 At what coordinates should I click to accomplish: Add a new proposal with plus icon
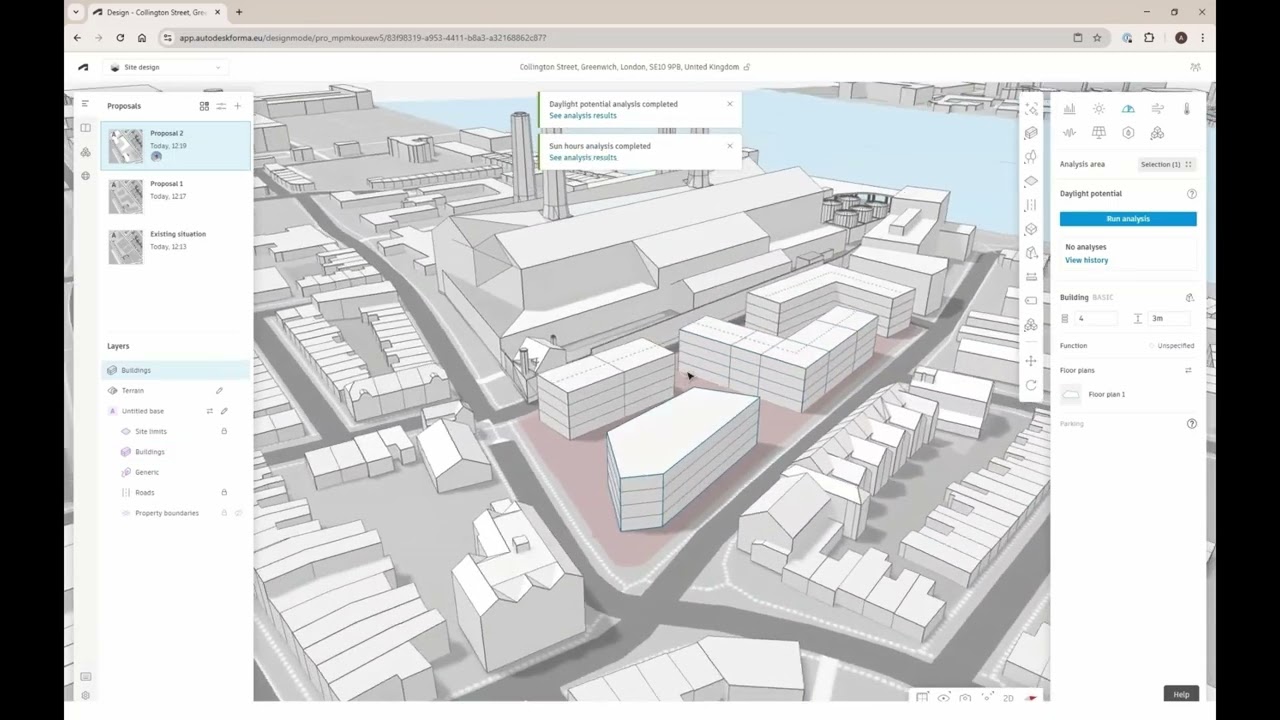click(237, 106)
